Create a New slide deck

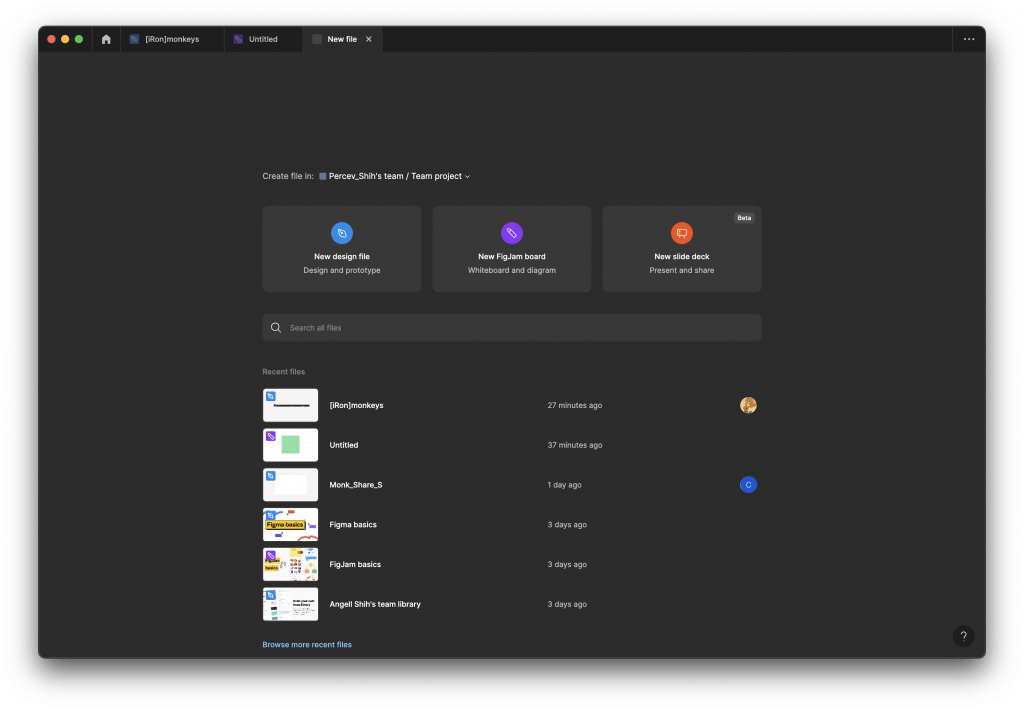pos(681,249)
